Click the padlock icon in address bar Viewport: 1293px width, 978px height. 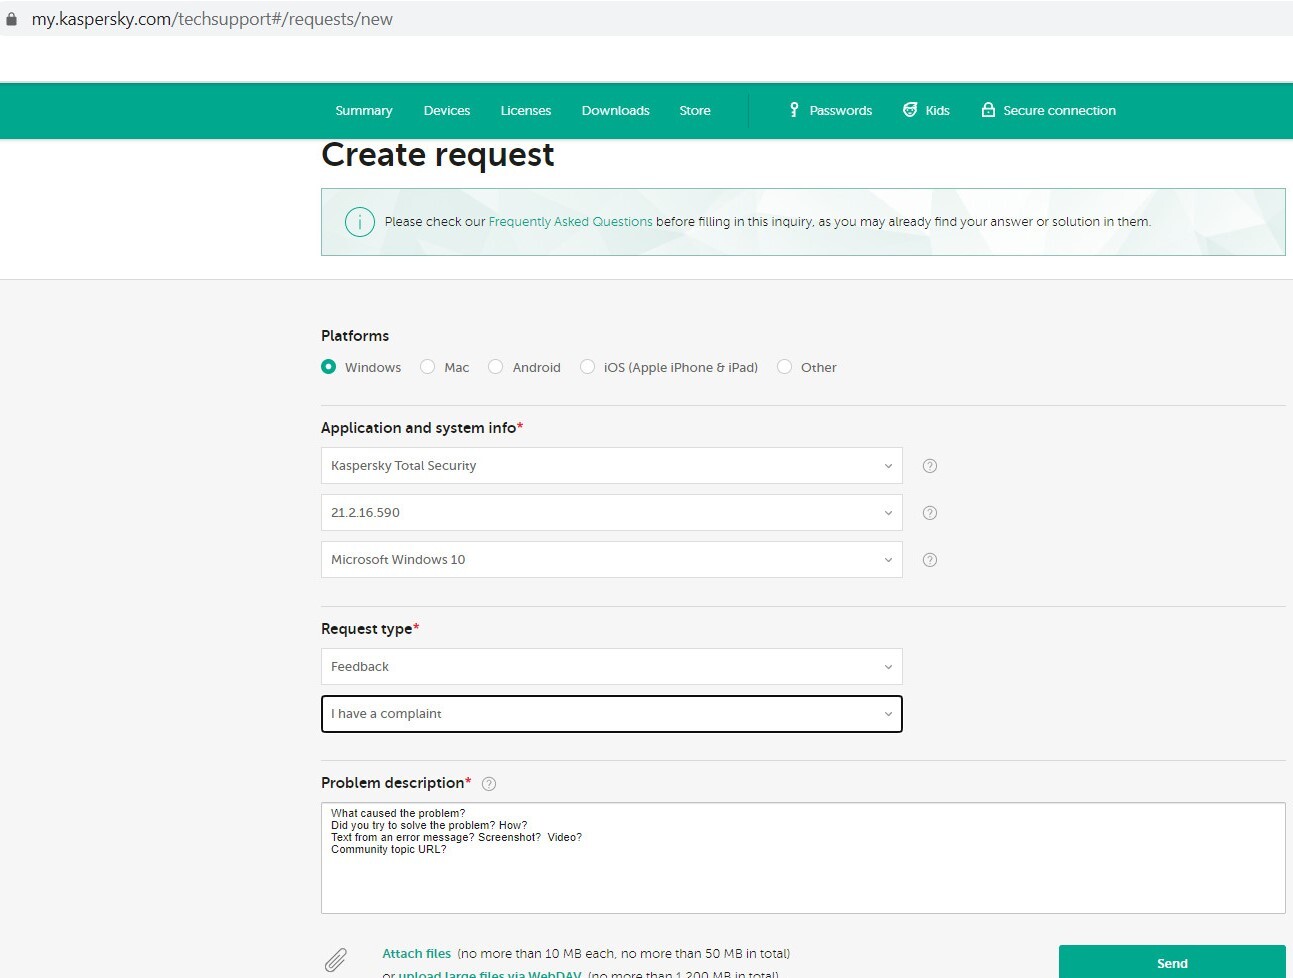pyautogui.click(x=12, y=19)
